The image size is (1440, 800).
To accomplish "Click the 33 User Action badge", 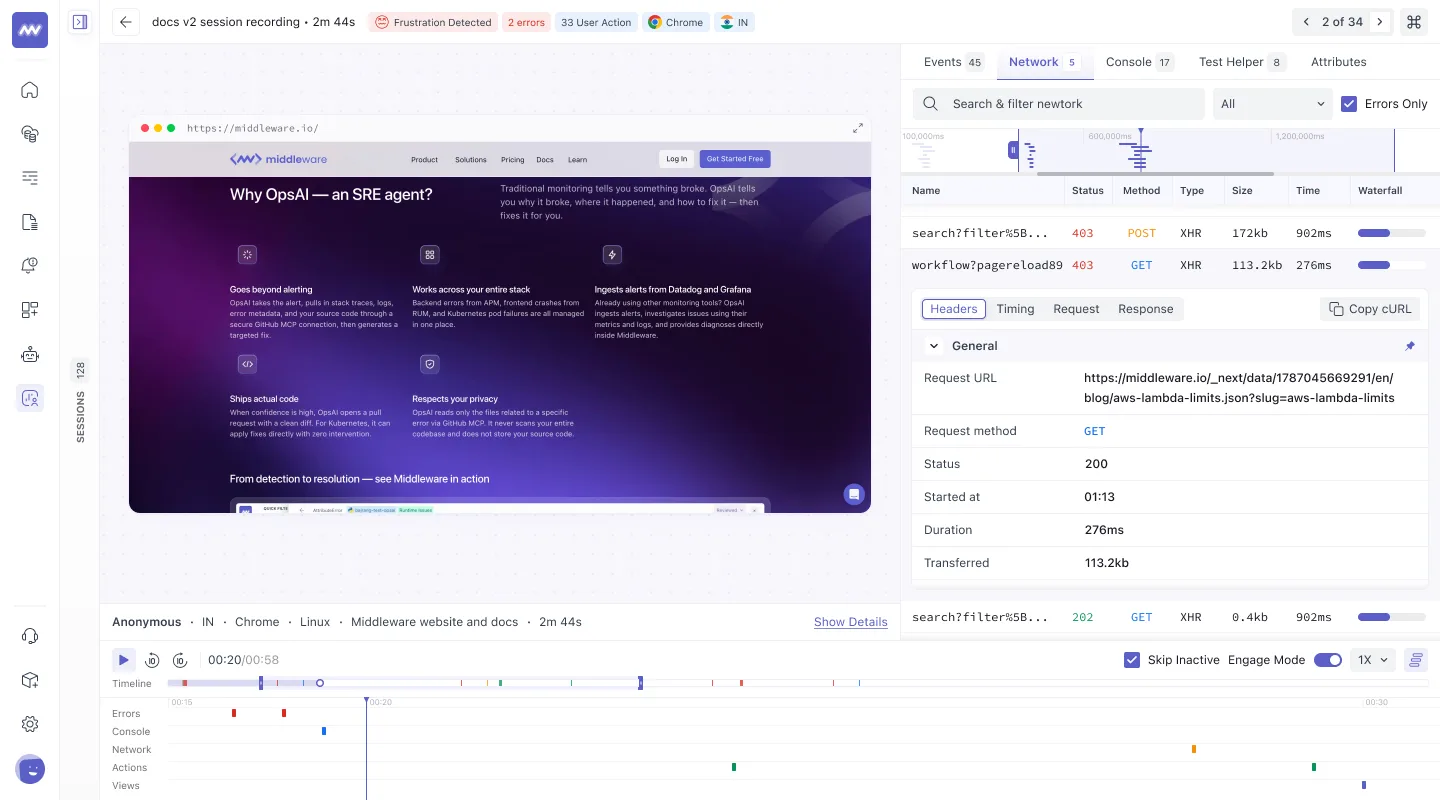I will [596, 22].
